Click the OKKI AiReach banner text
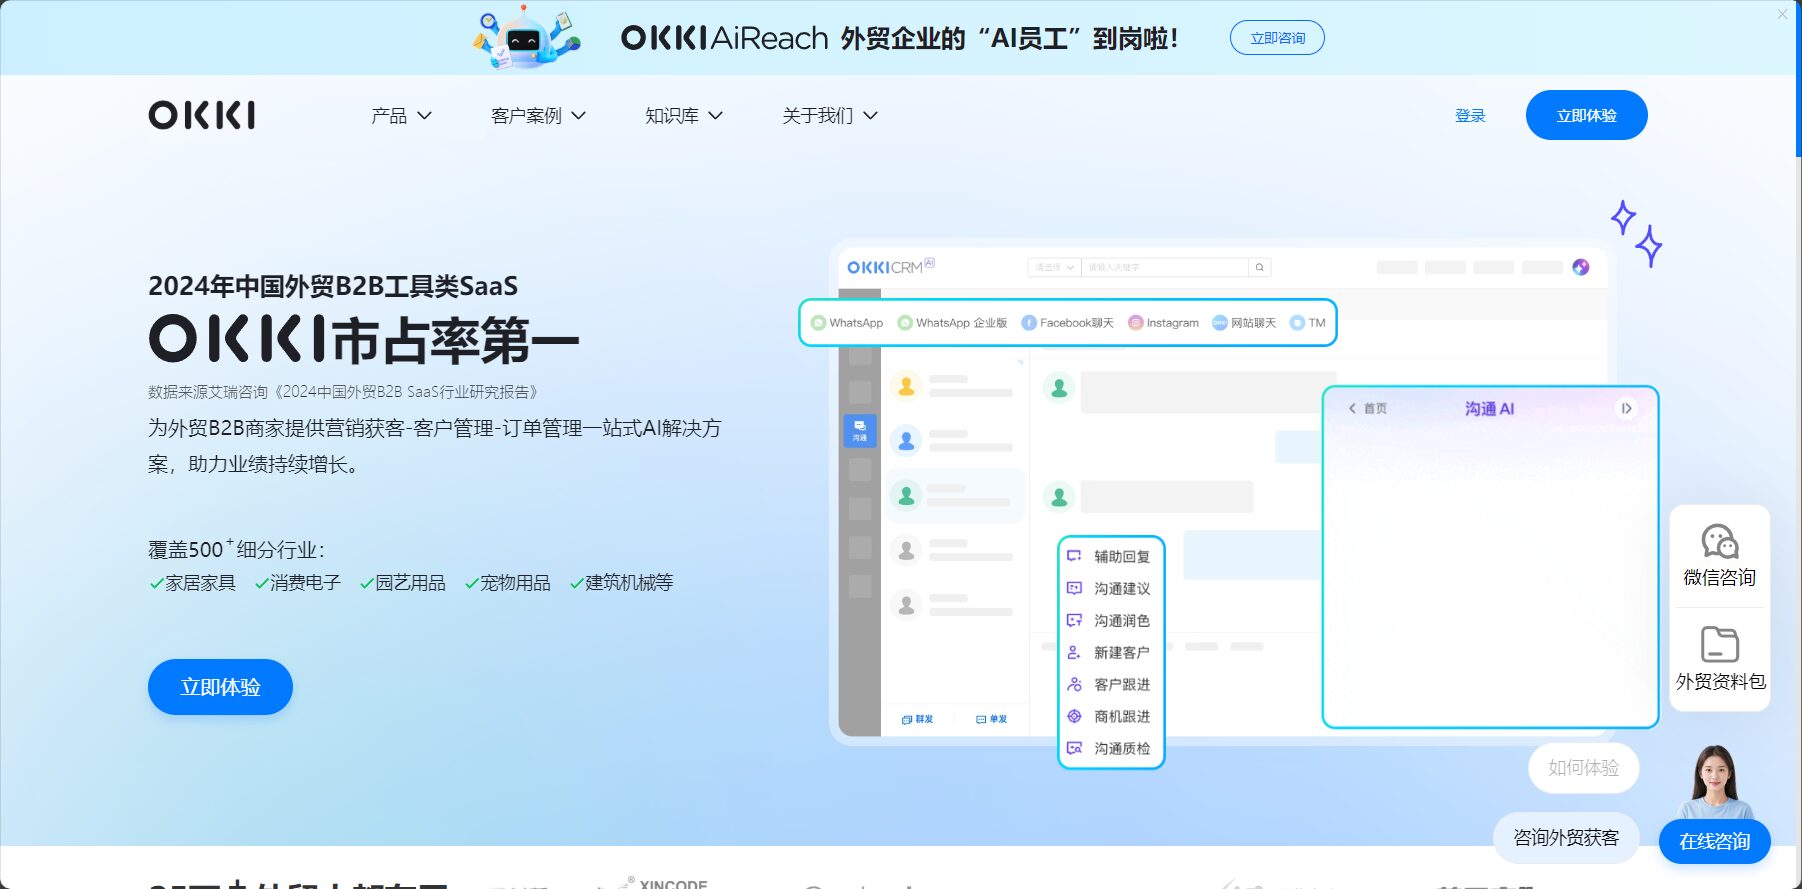This screenshot has height=889, width=1802. point(724,38)
